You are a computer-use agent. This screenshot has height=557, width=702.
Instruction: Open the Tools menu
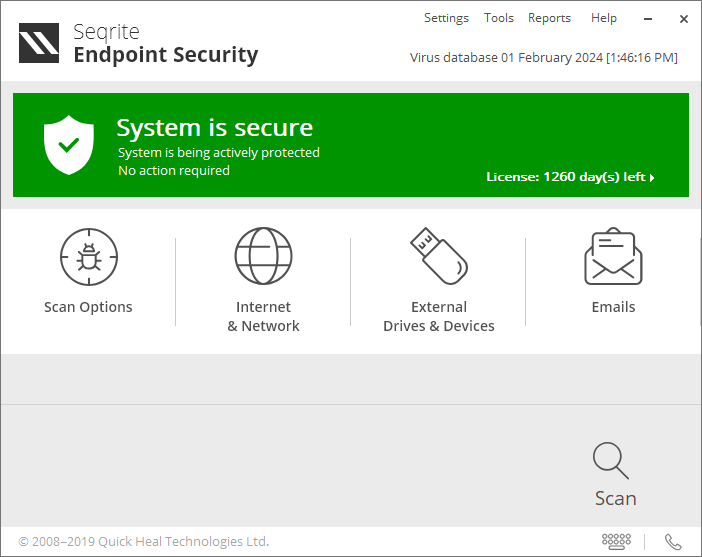(x=498, y=18)
